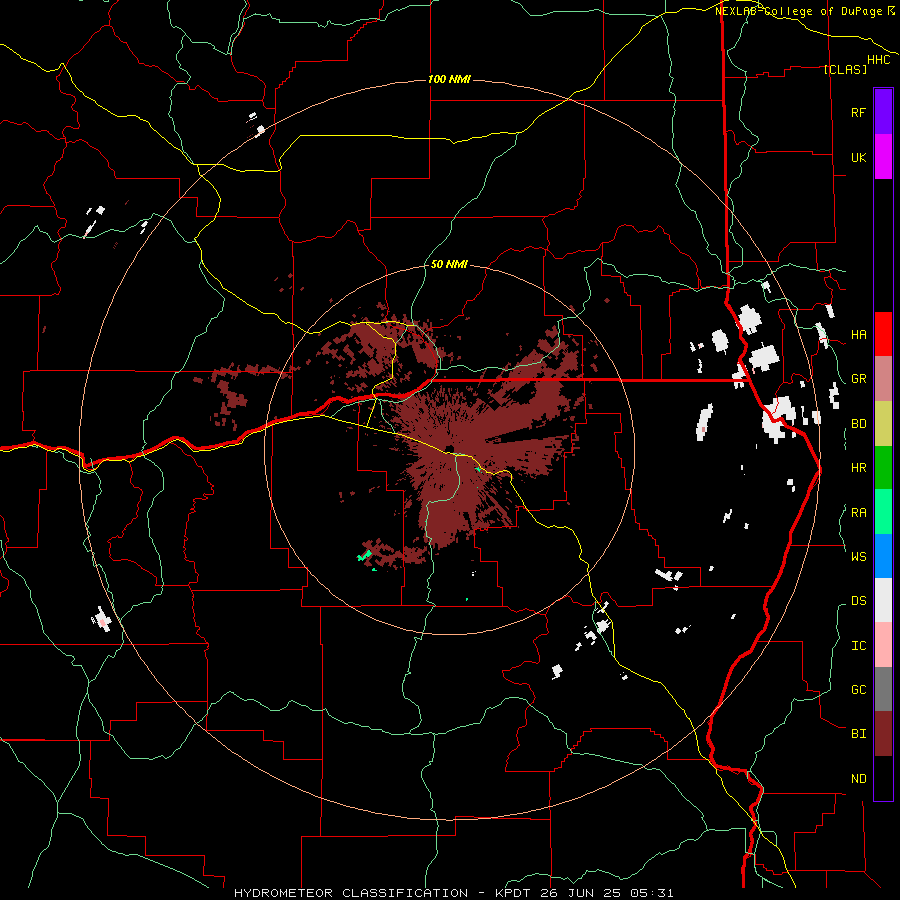Viewport: 900px width, 900px height.
Task: Pick the RA rain legend swatch
Action: click(883, 512)
